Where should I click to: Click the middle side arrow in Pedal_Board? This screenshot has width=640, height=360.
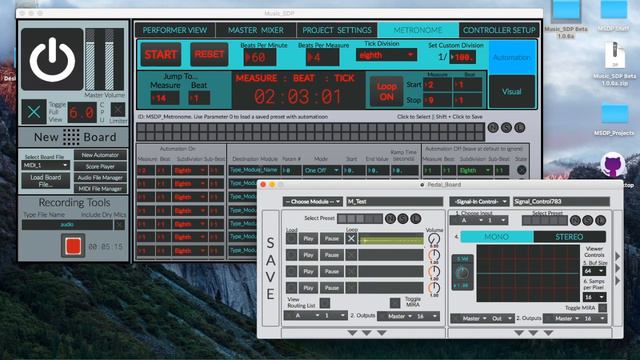click(x=618, y=269)
